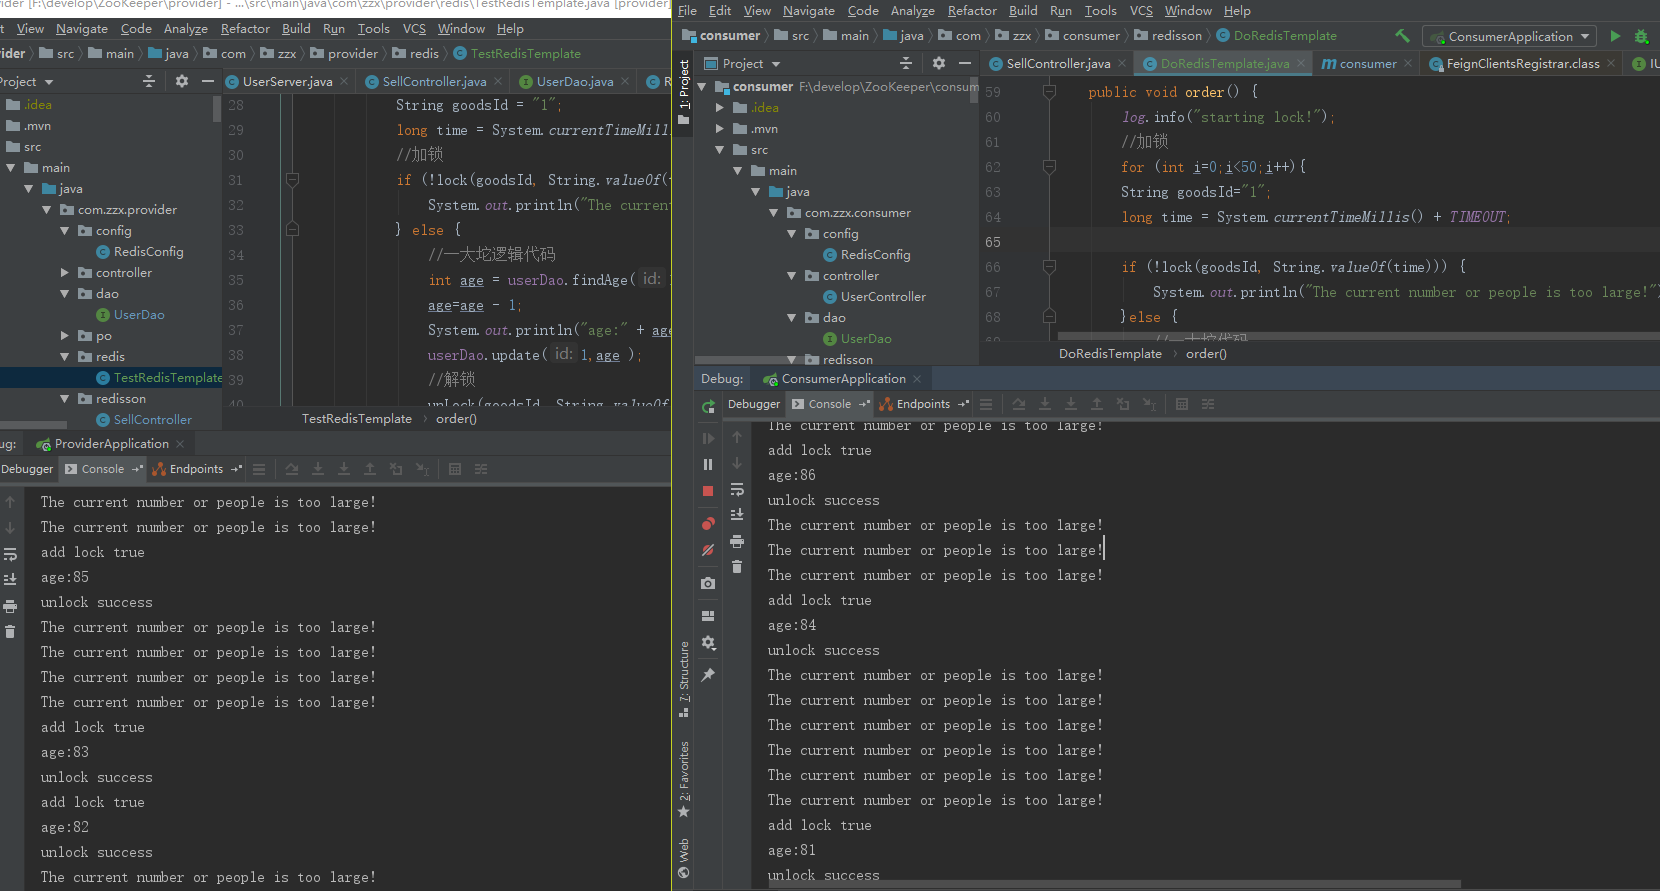The image size is (1660, 891).
Task: Toggle mute breakpoints in consumer debugger
Action: pos(708,550)
